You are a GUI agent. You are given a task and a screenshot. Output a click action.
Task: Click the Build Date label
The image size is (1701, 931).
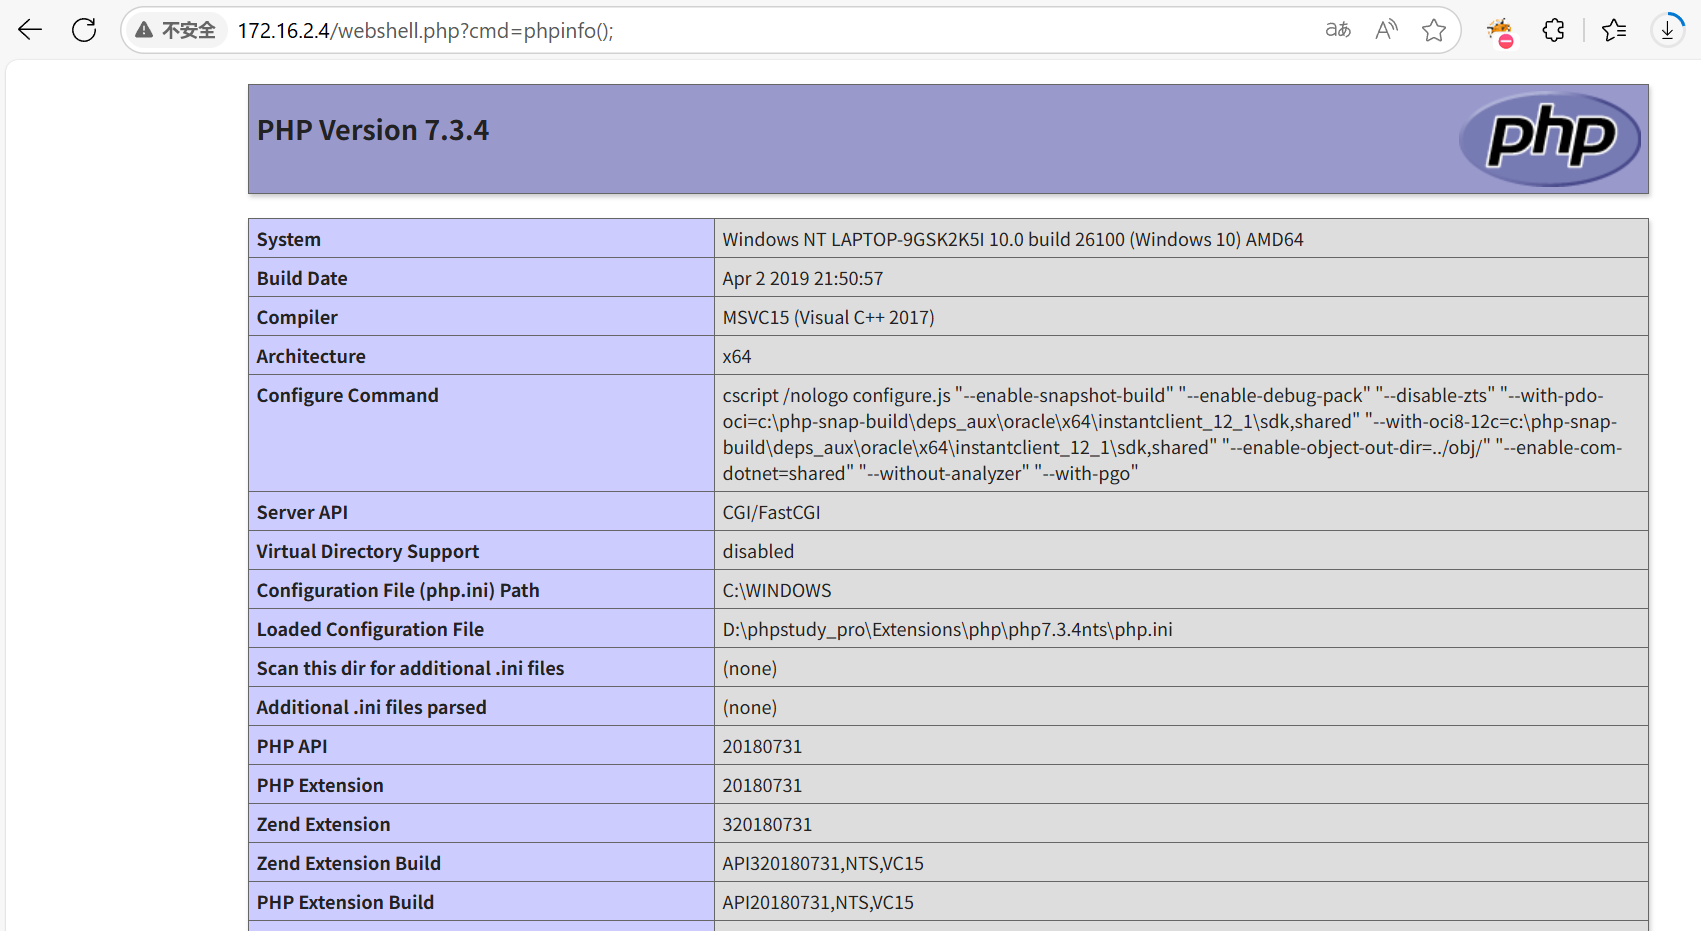coord(302,278)
